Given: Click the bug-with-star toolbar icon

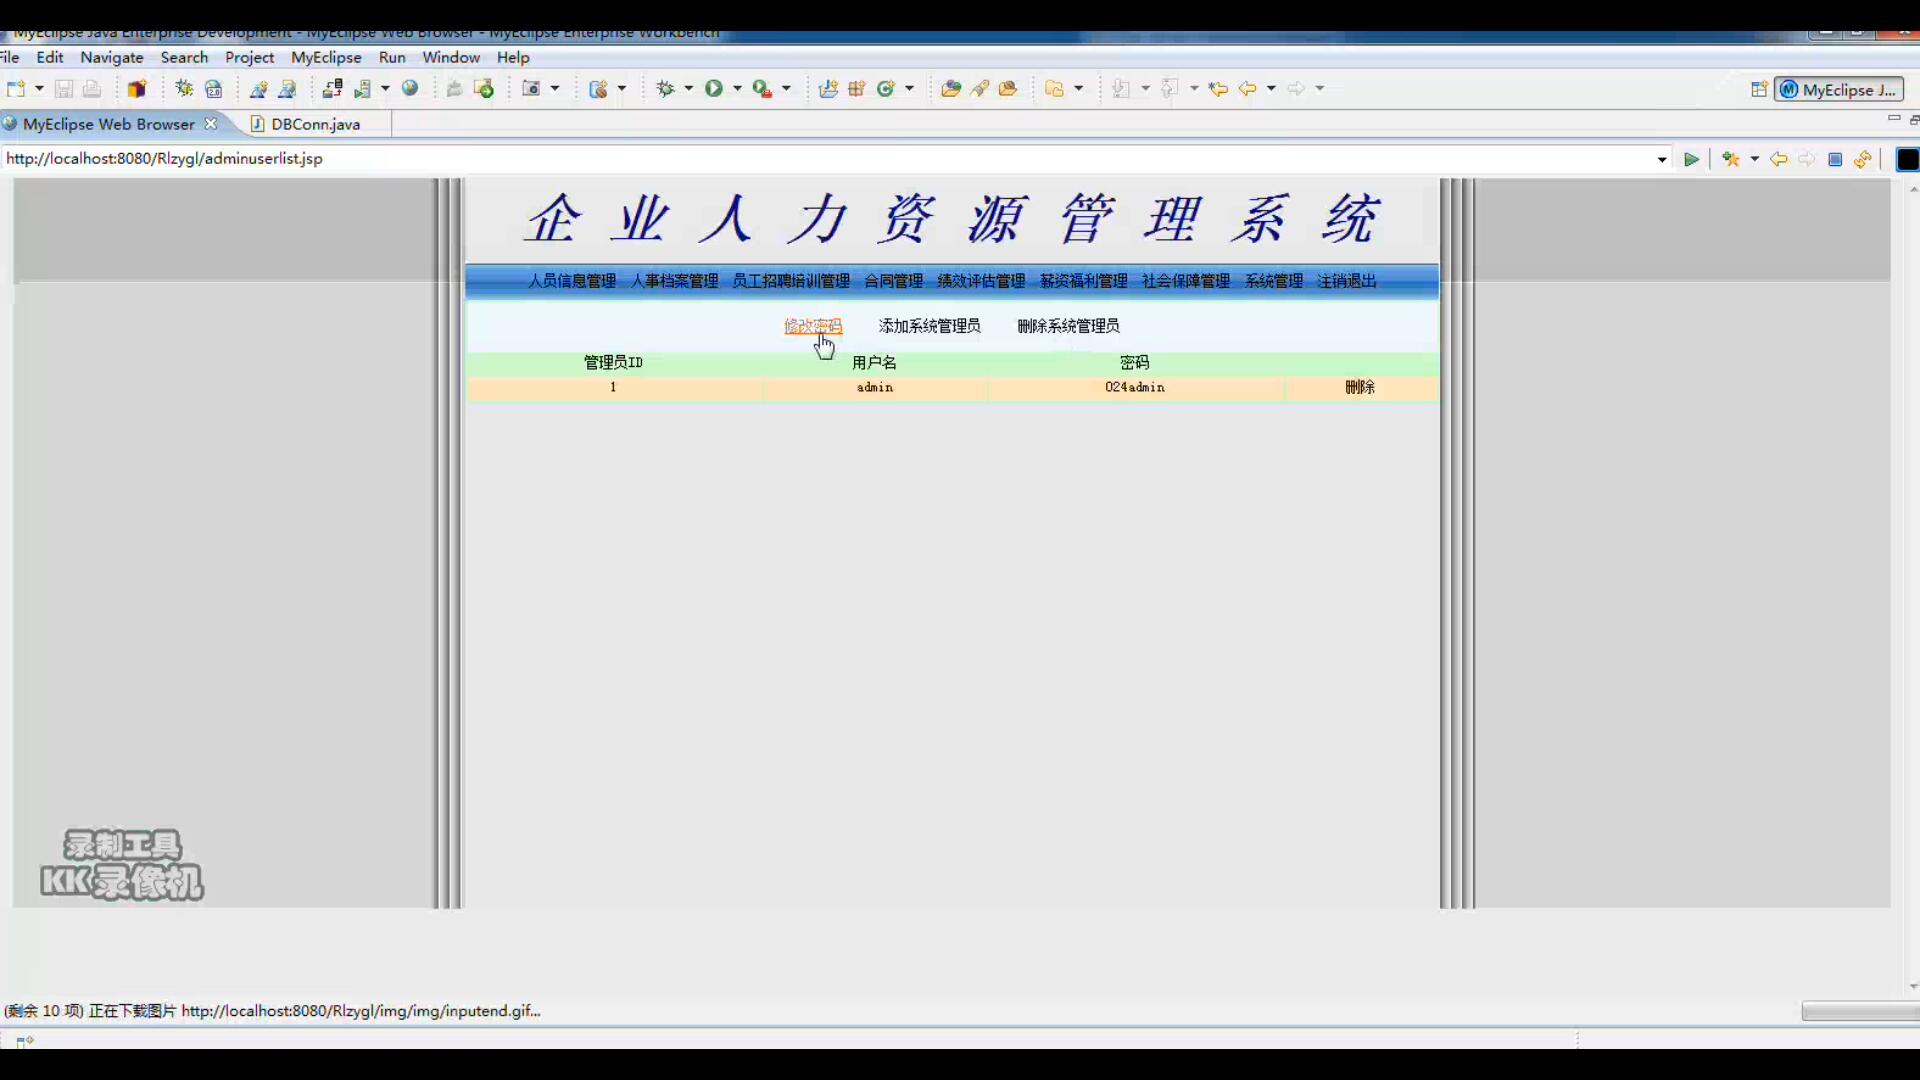Looking at the screenshot, I should 184,89.
